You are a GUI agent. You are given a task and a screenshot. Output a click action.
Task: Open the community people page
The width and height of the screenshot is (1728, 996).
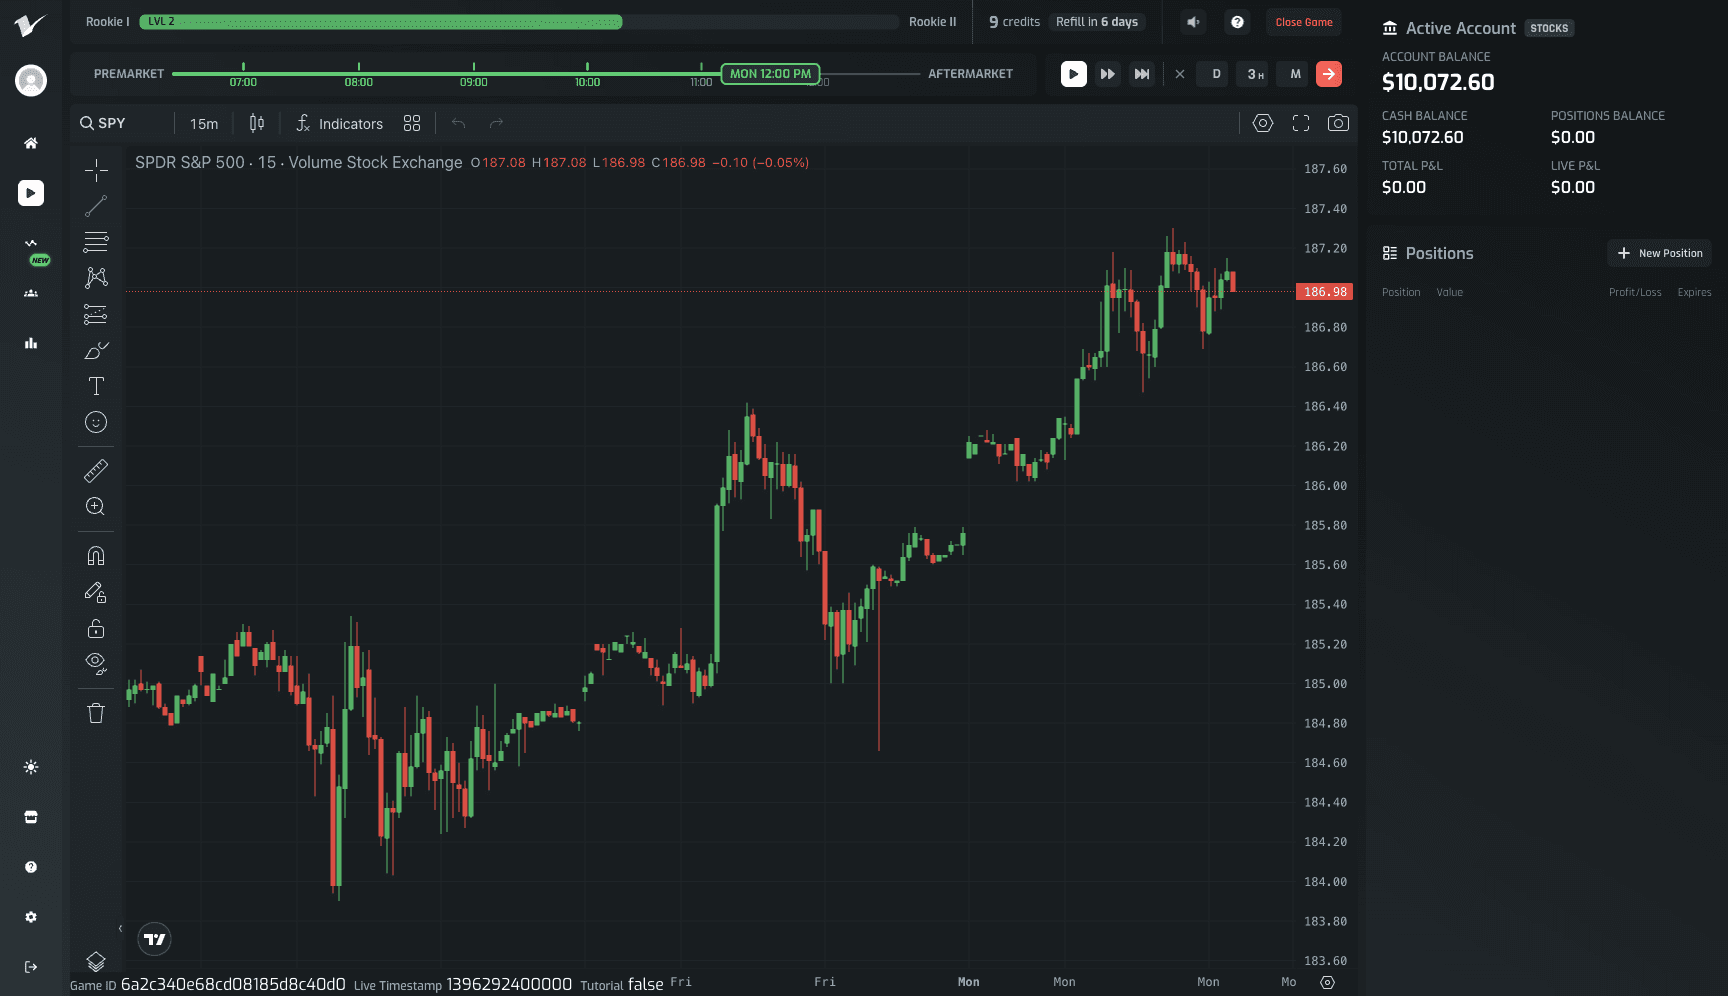tap(31, 293)
